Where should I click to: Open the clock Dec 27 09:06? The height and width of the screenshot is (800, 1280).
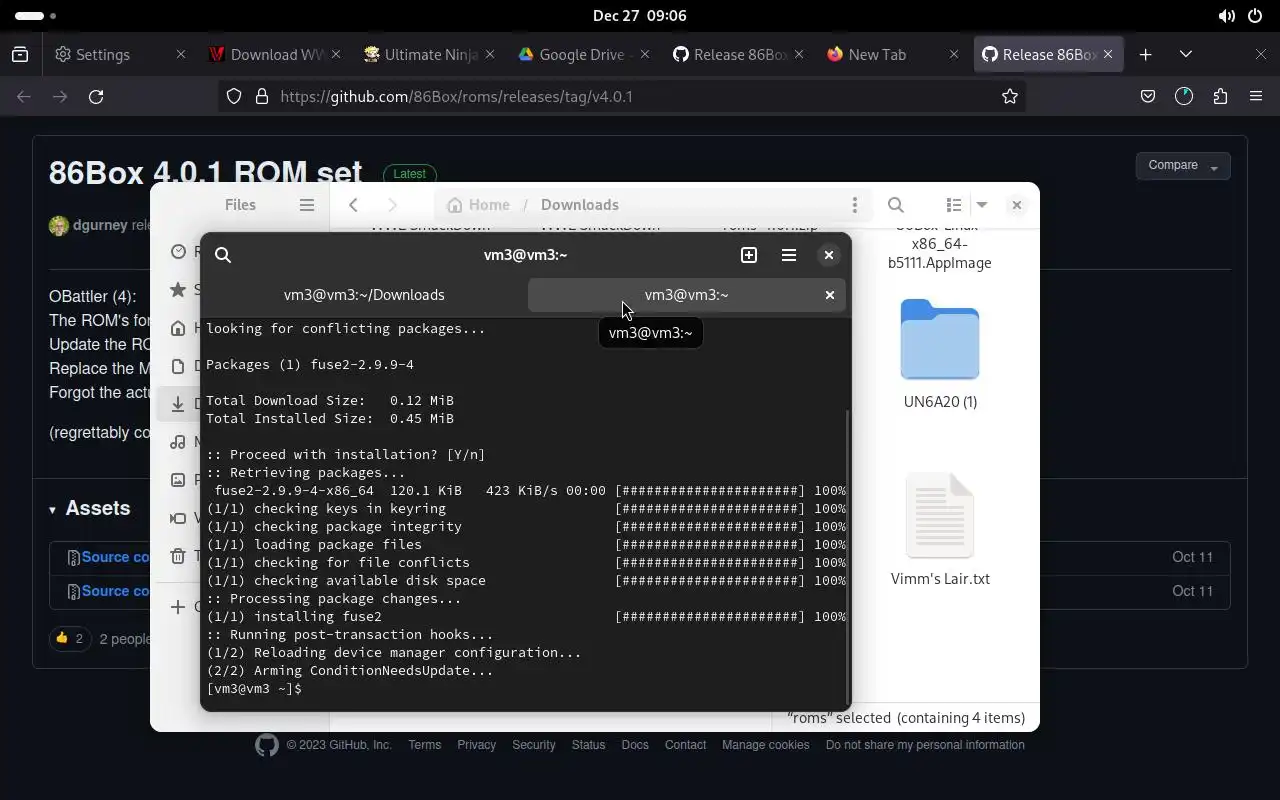tap(639, 16)
